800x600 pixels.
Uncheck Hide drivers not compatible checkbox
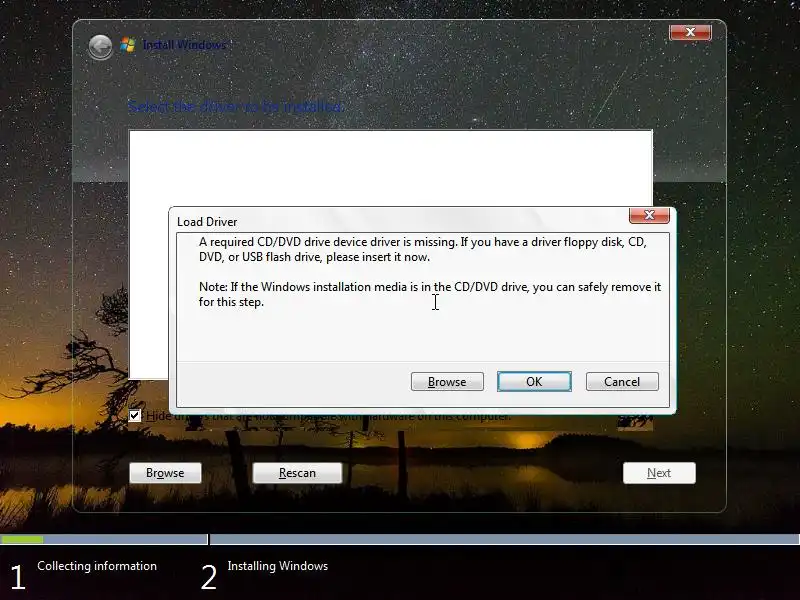[x=135, y=415]
